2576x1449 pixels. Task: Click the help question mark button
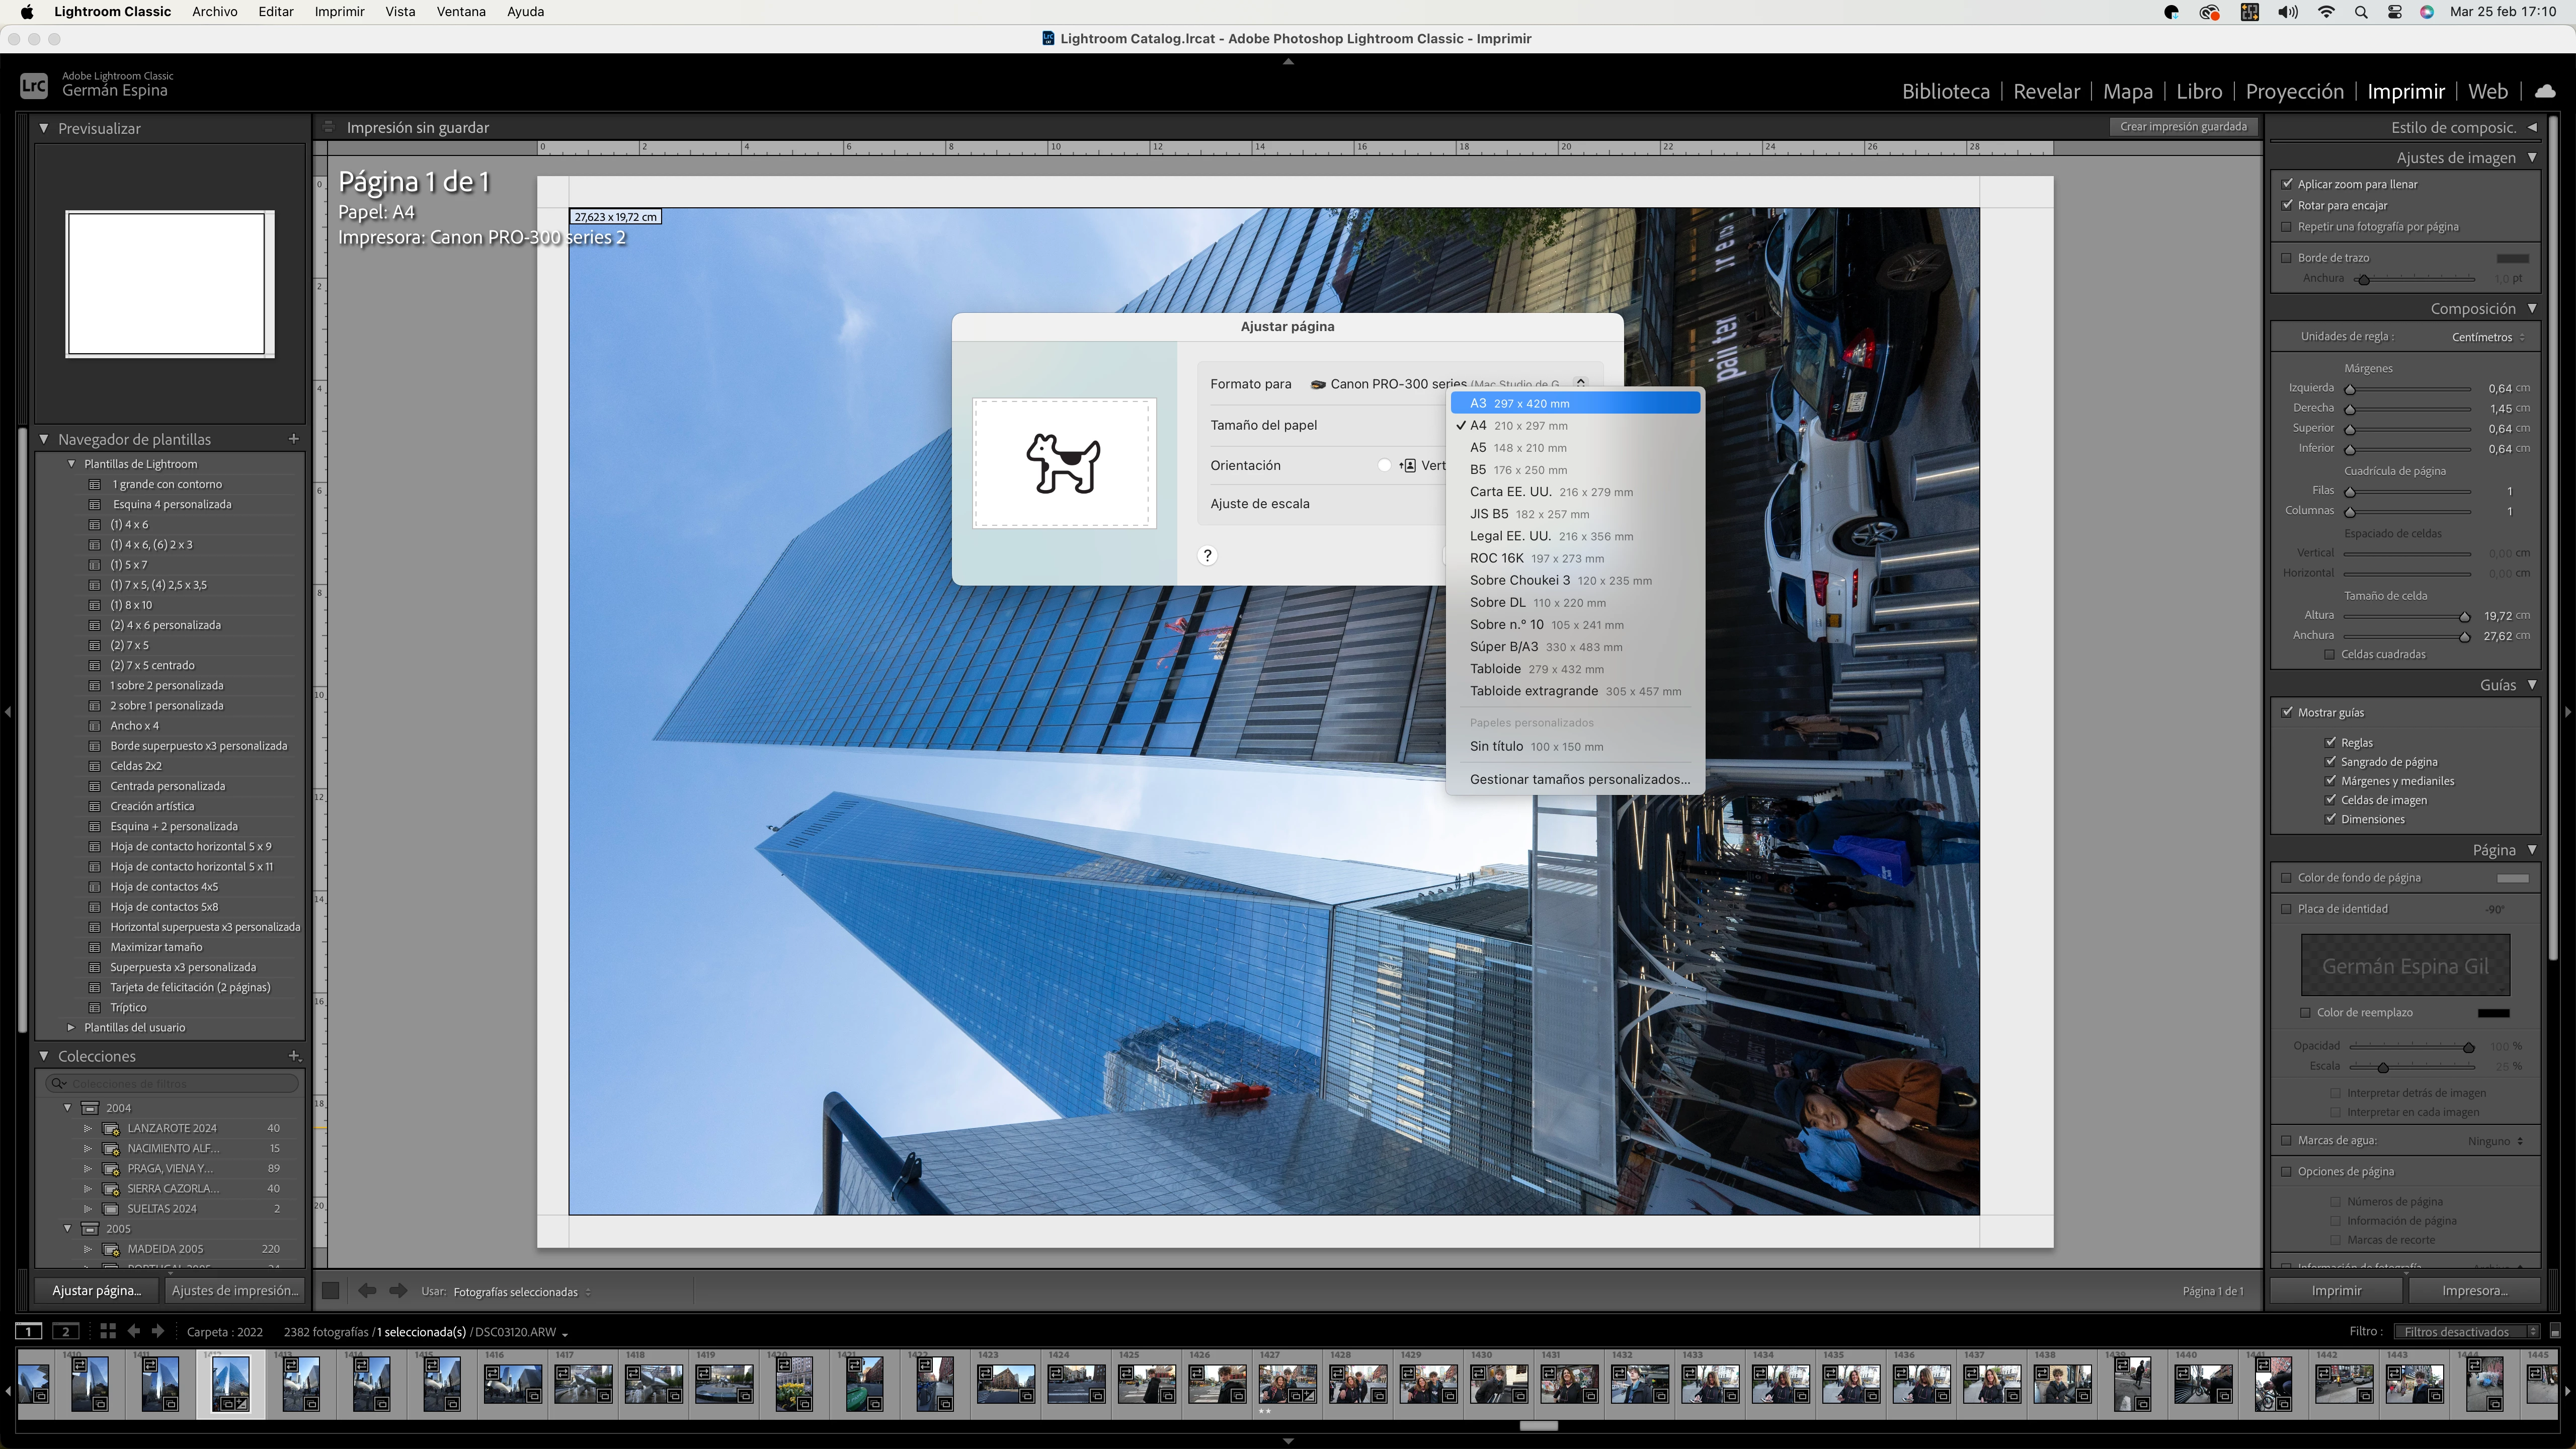[1207, 556]
